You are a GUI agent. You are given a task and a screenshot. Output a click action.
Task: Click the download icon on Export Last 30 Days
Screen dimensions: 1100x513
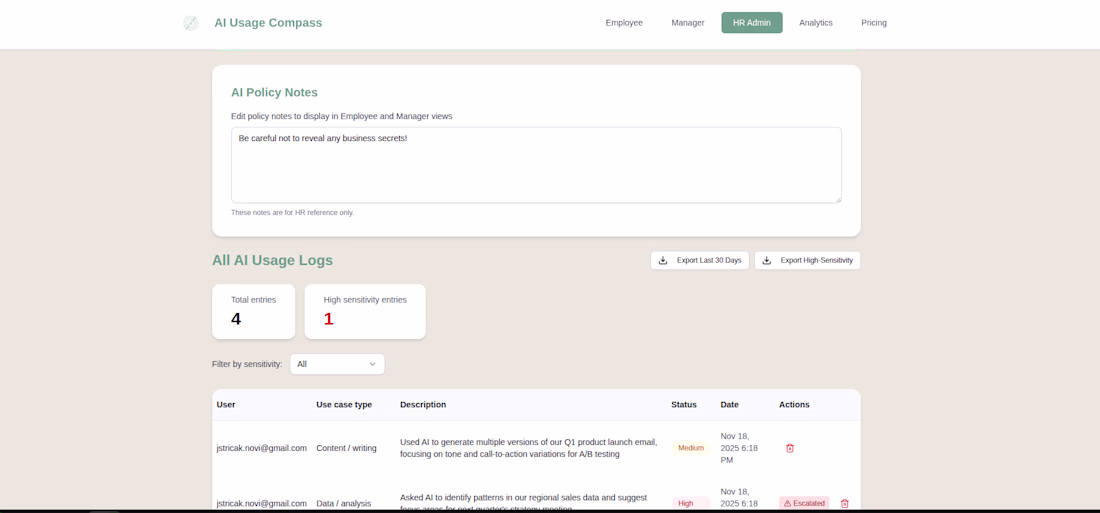pyautogui.click(x=663, y=260)
